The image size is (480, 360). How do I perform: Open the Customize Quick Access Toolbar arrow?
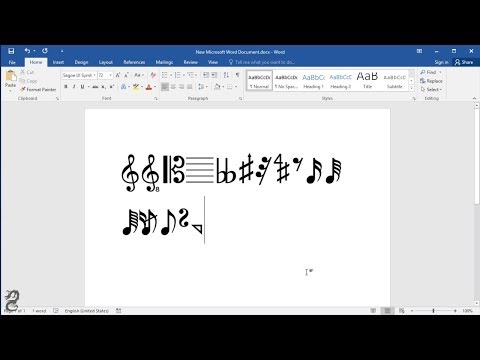[x=62, y=51]
